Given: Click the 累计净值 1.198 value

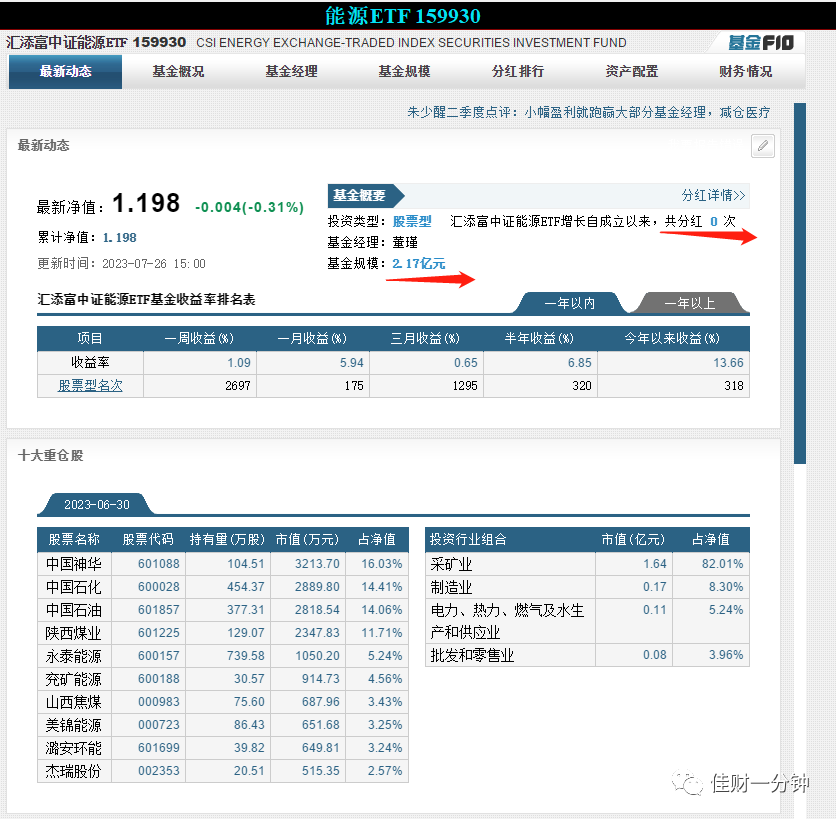Looking at the screenshot, I should coord(119,238).
